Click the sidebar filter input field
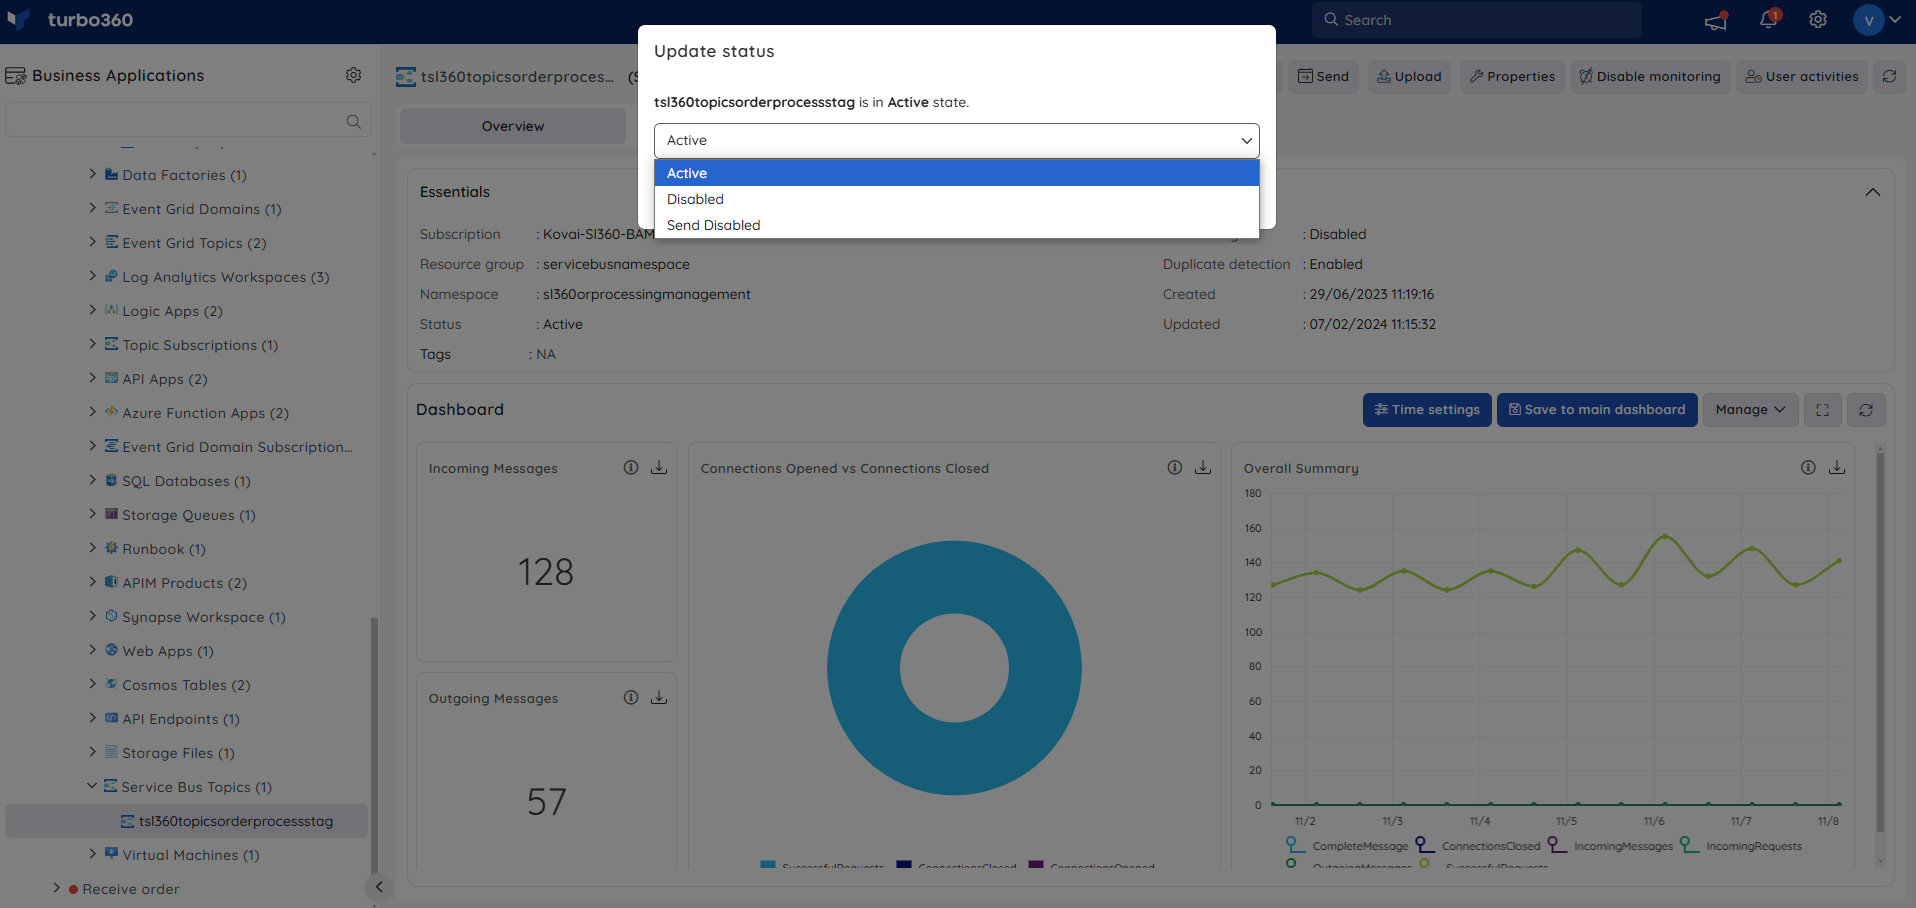 pos(188,121)
